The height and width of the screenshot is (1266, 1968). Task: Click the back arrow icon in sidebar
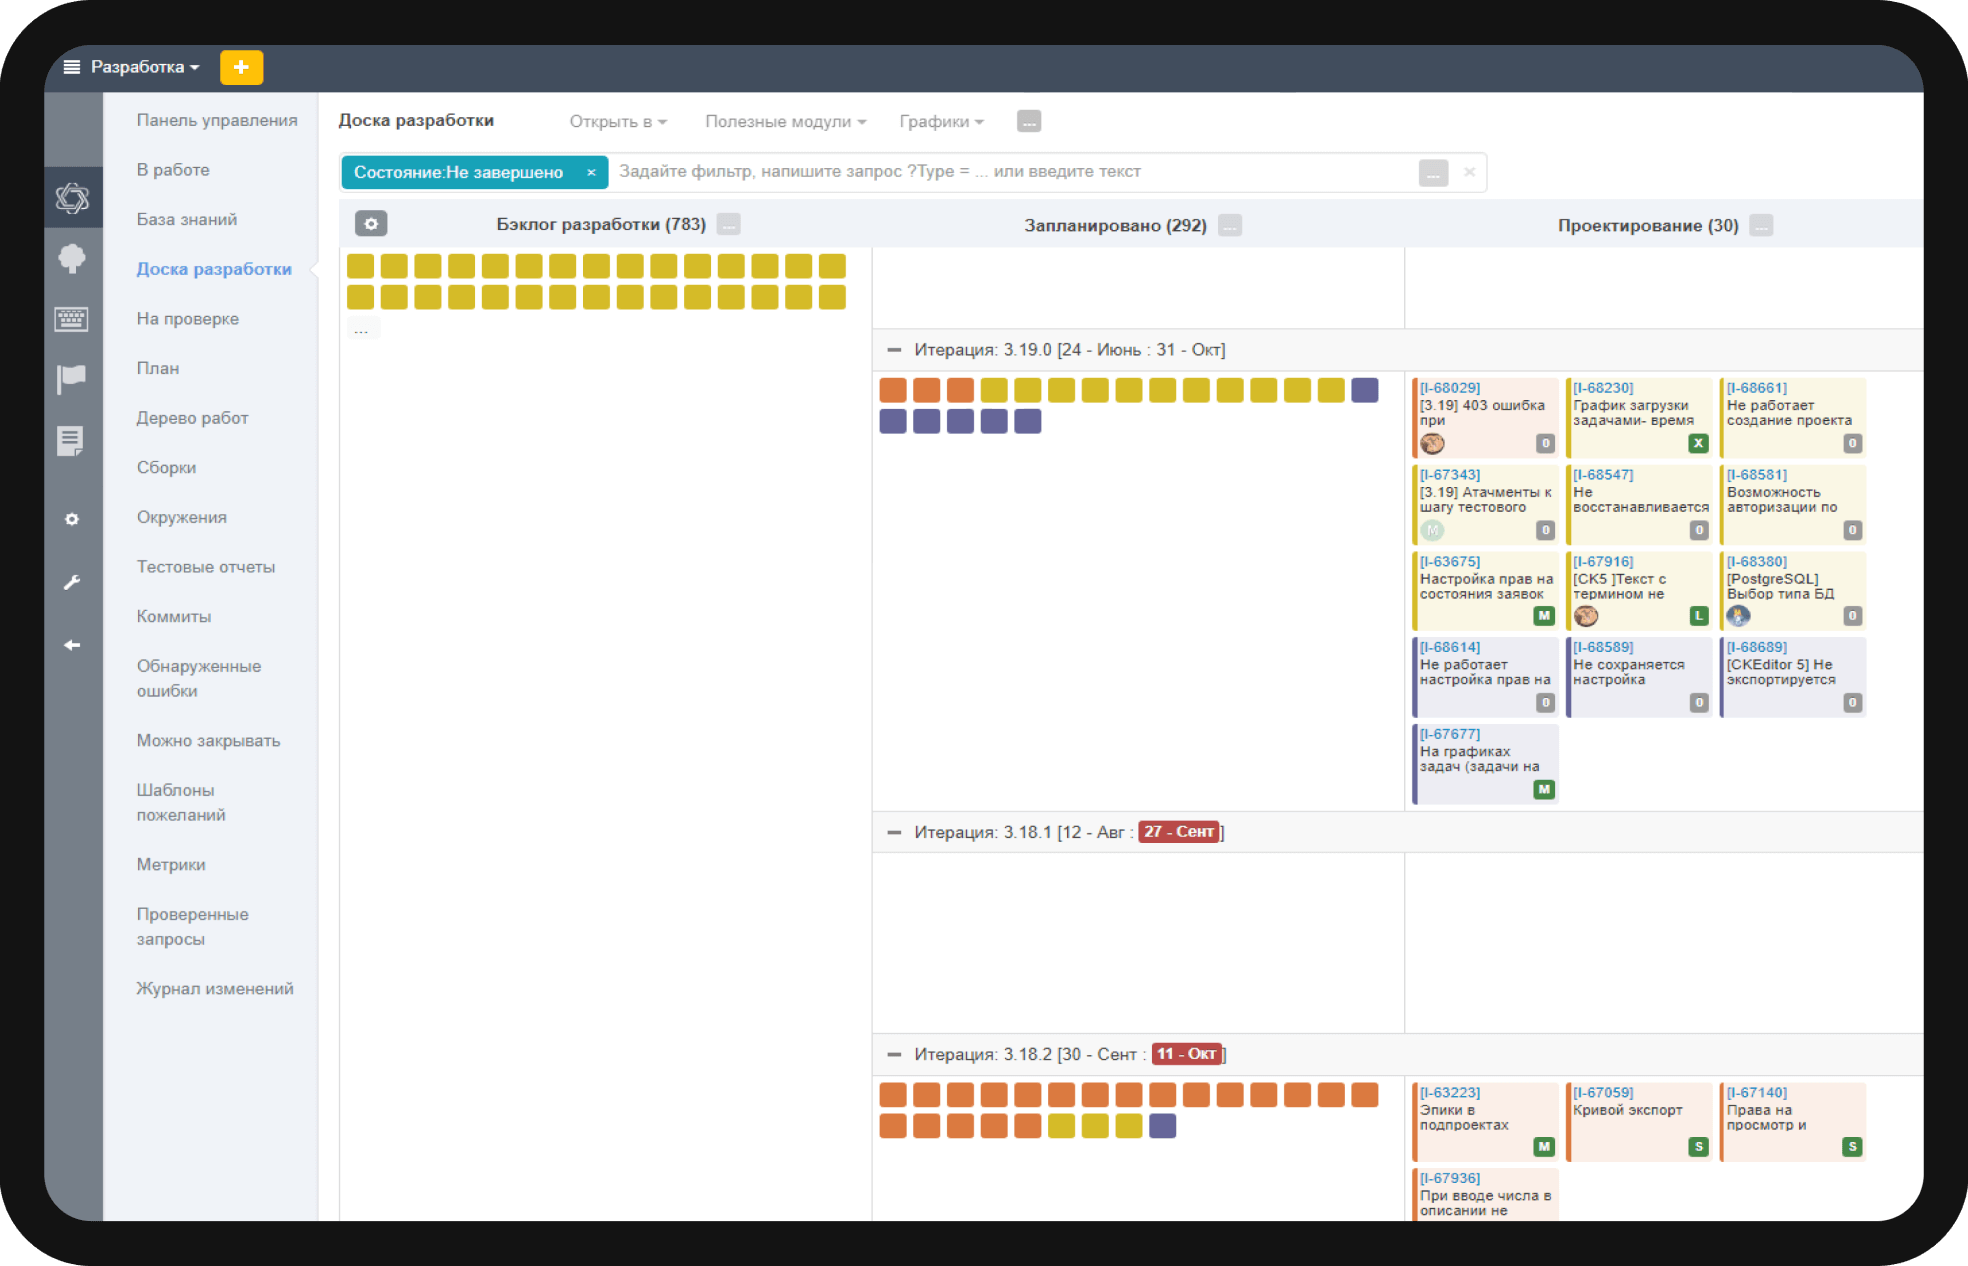(72, 645)
